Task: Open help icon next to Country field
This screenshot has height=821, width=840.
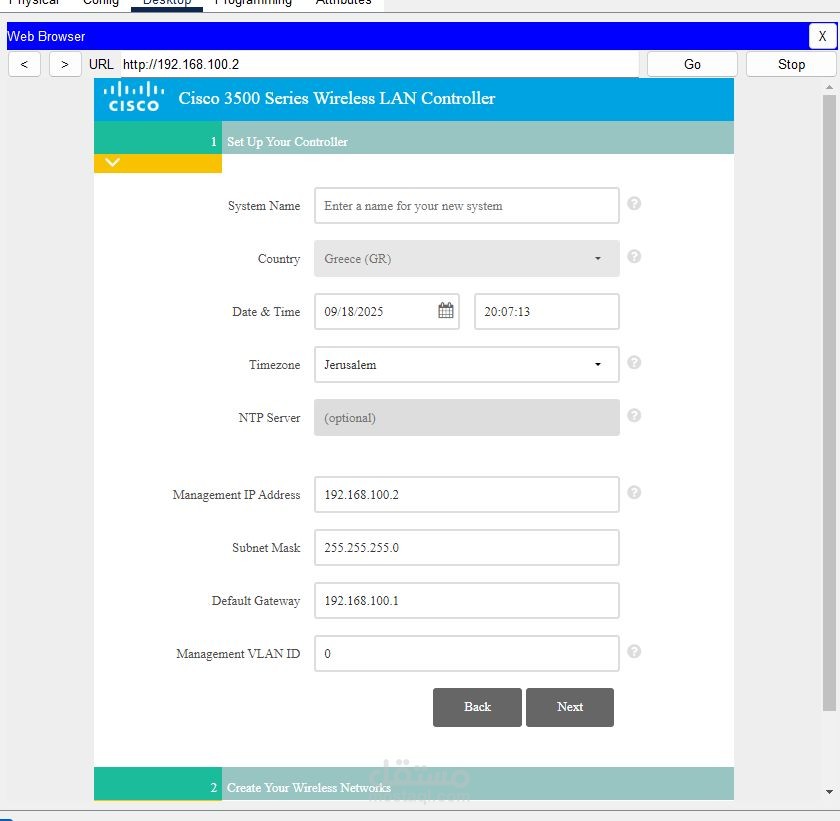Action: [634, 257]
